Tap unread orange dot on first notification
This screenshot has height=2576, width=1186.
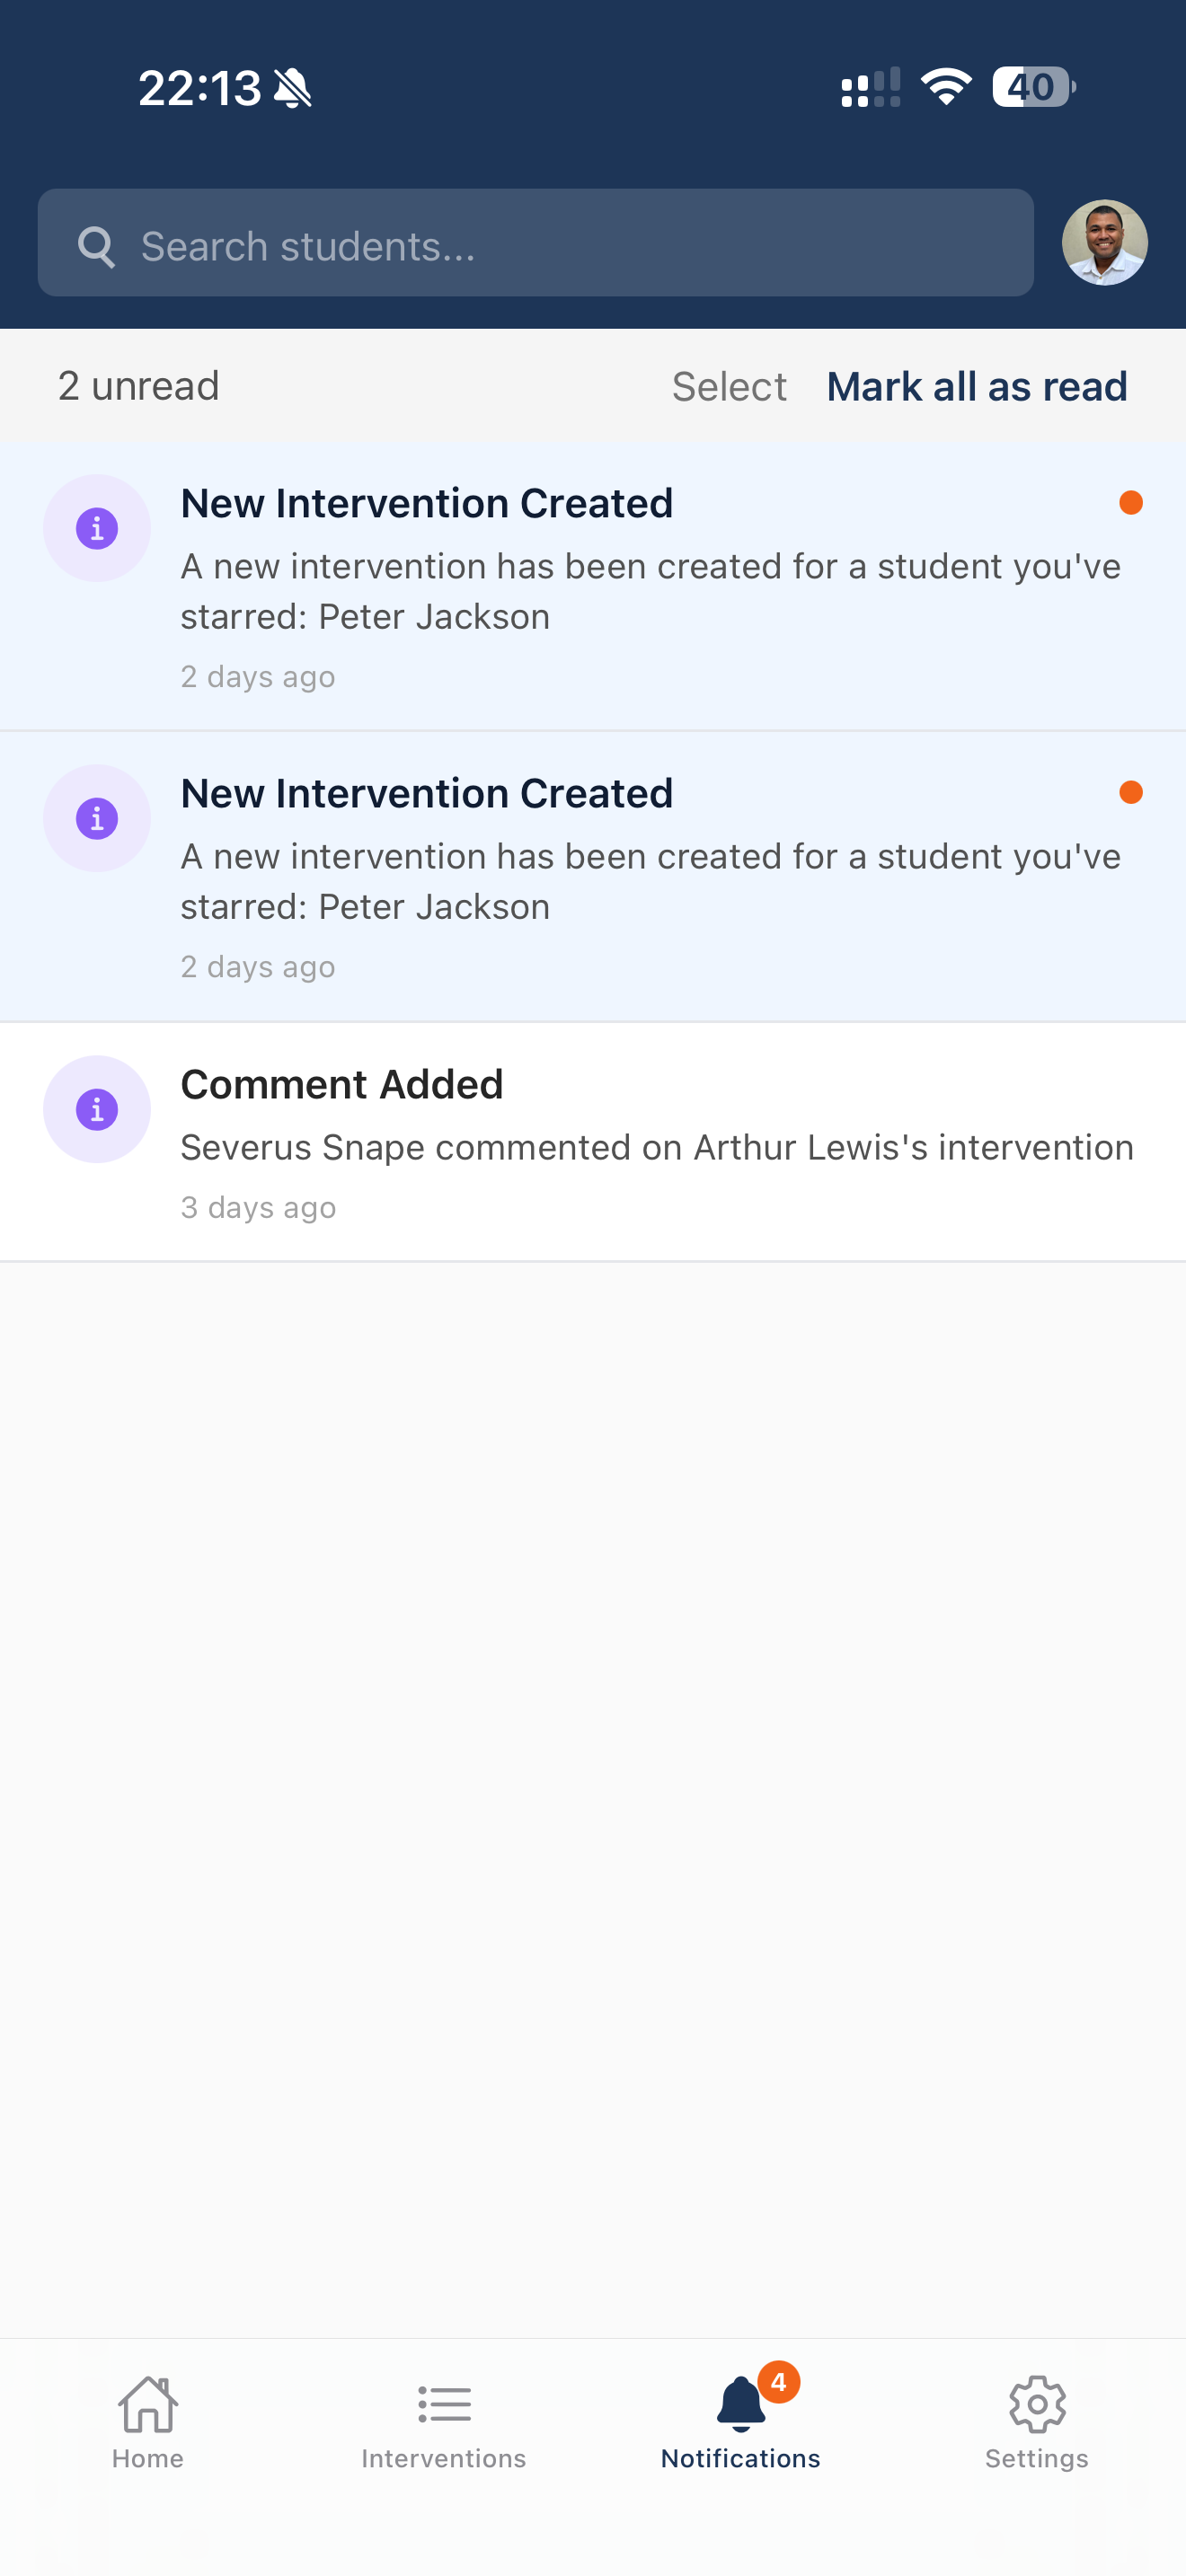point(1131,503)
